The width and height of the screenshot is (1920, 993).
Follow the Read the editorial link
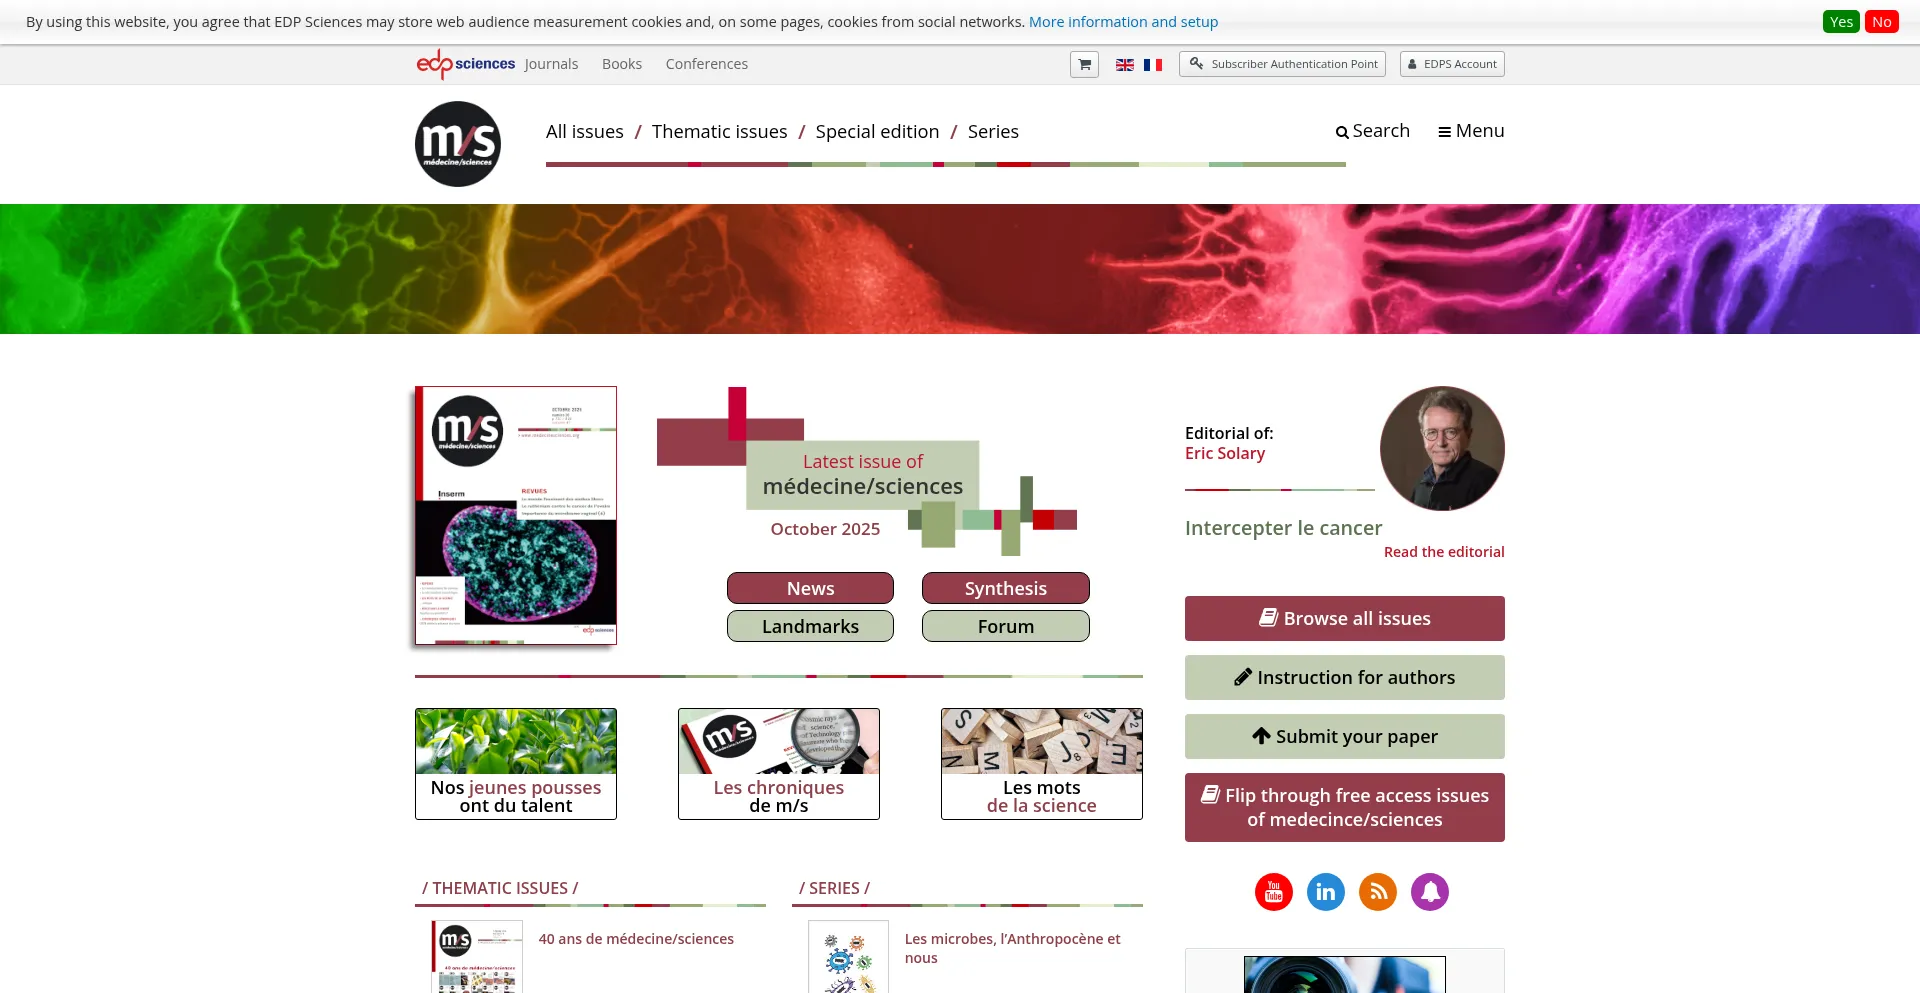tap(1444, 552)
